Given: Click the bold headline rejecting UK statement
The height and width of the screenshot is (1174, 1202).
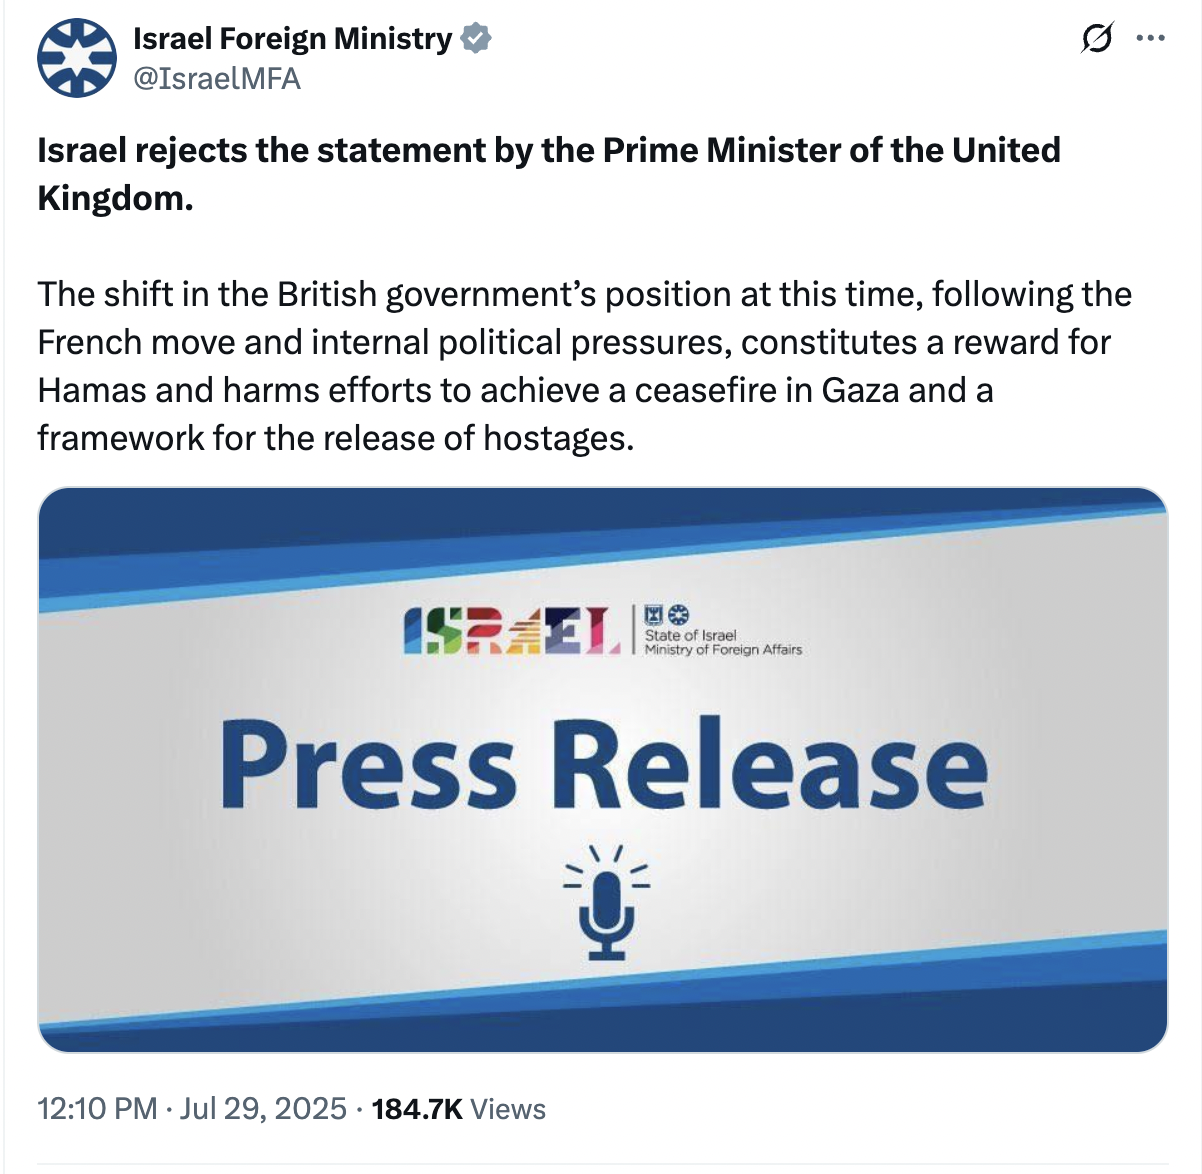Looking at the screenshot, I should (549, 174).
